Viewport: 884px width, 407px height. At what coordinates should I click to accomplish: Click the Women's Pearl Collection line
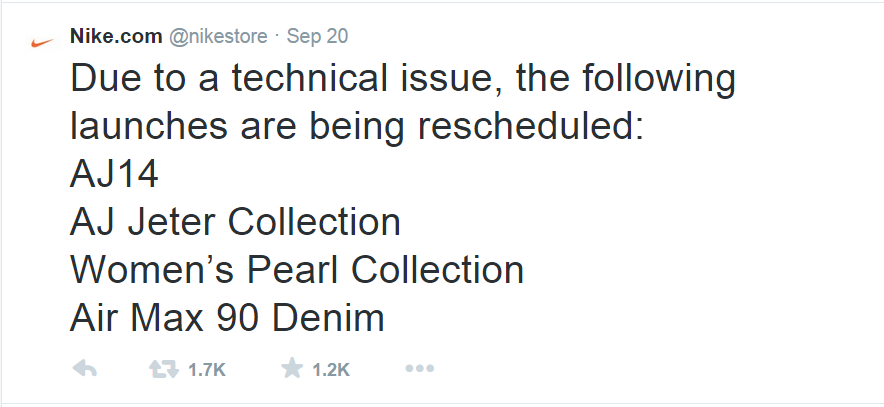297,270
